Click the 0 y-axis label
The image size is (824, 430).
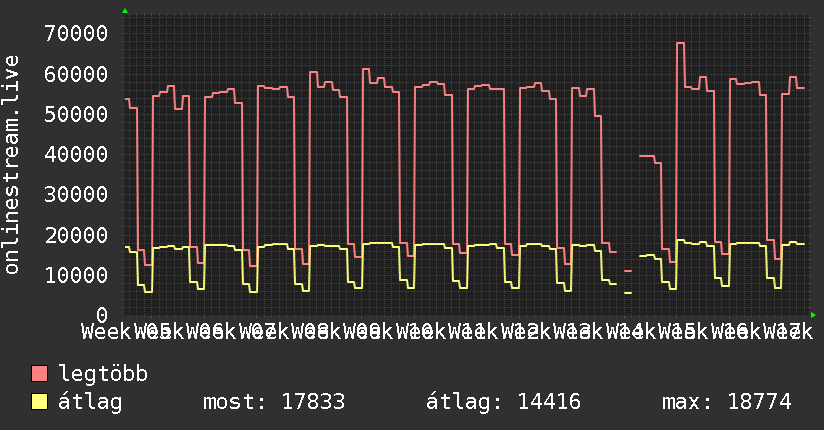(102, 315)
